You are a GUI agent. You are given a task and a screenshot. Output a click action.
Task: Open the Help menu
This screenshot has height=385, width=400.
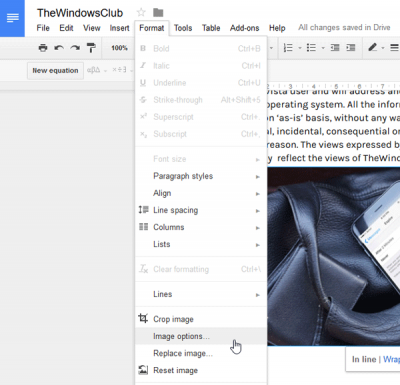pos(277,28)
